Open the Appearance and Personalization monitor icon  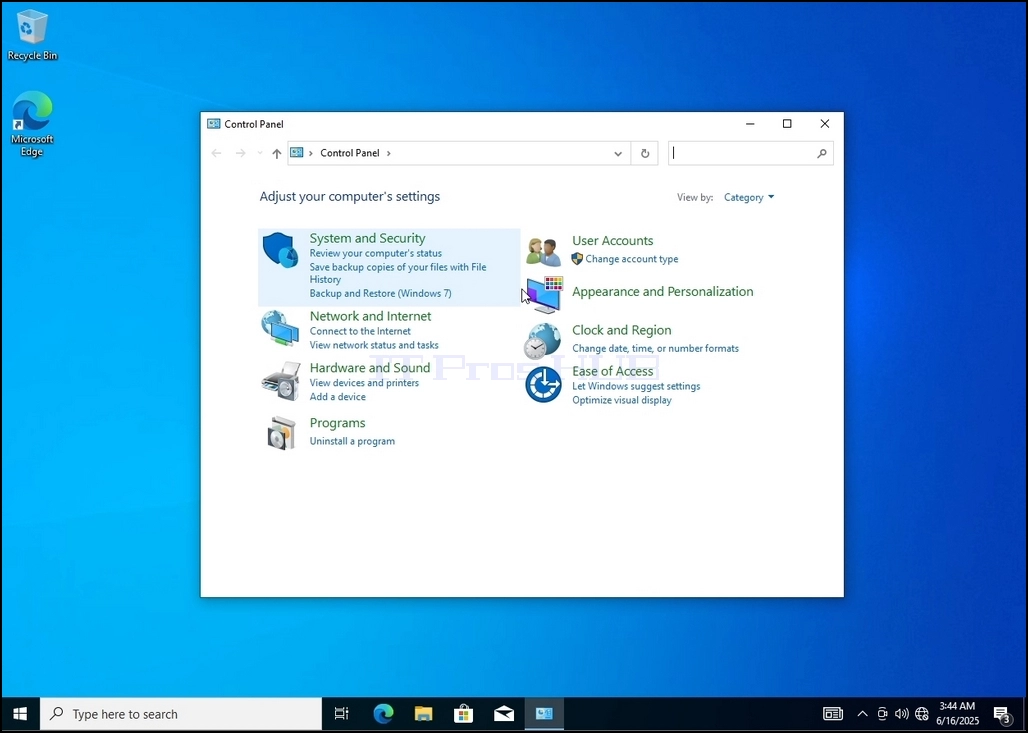[544, 294]
